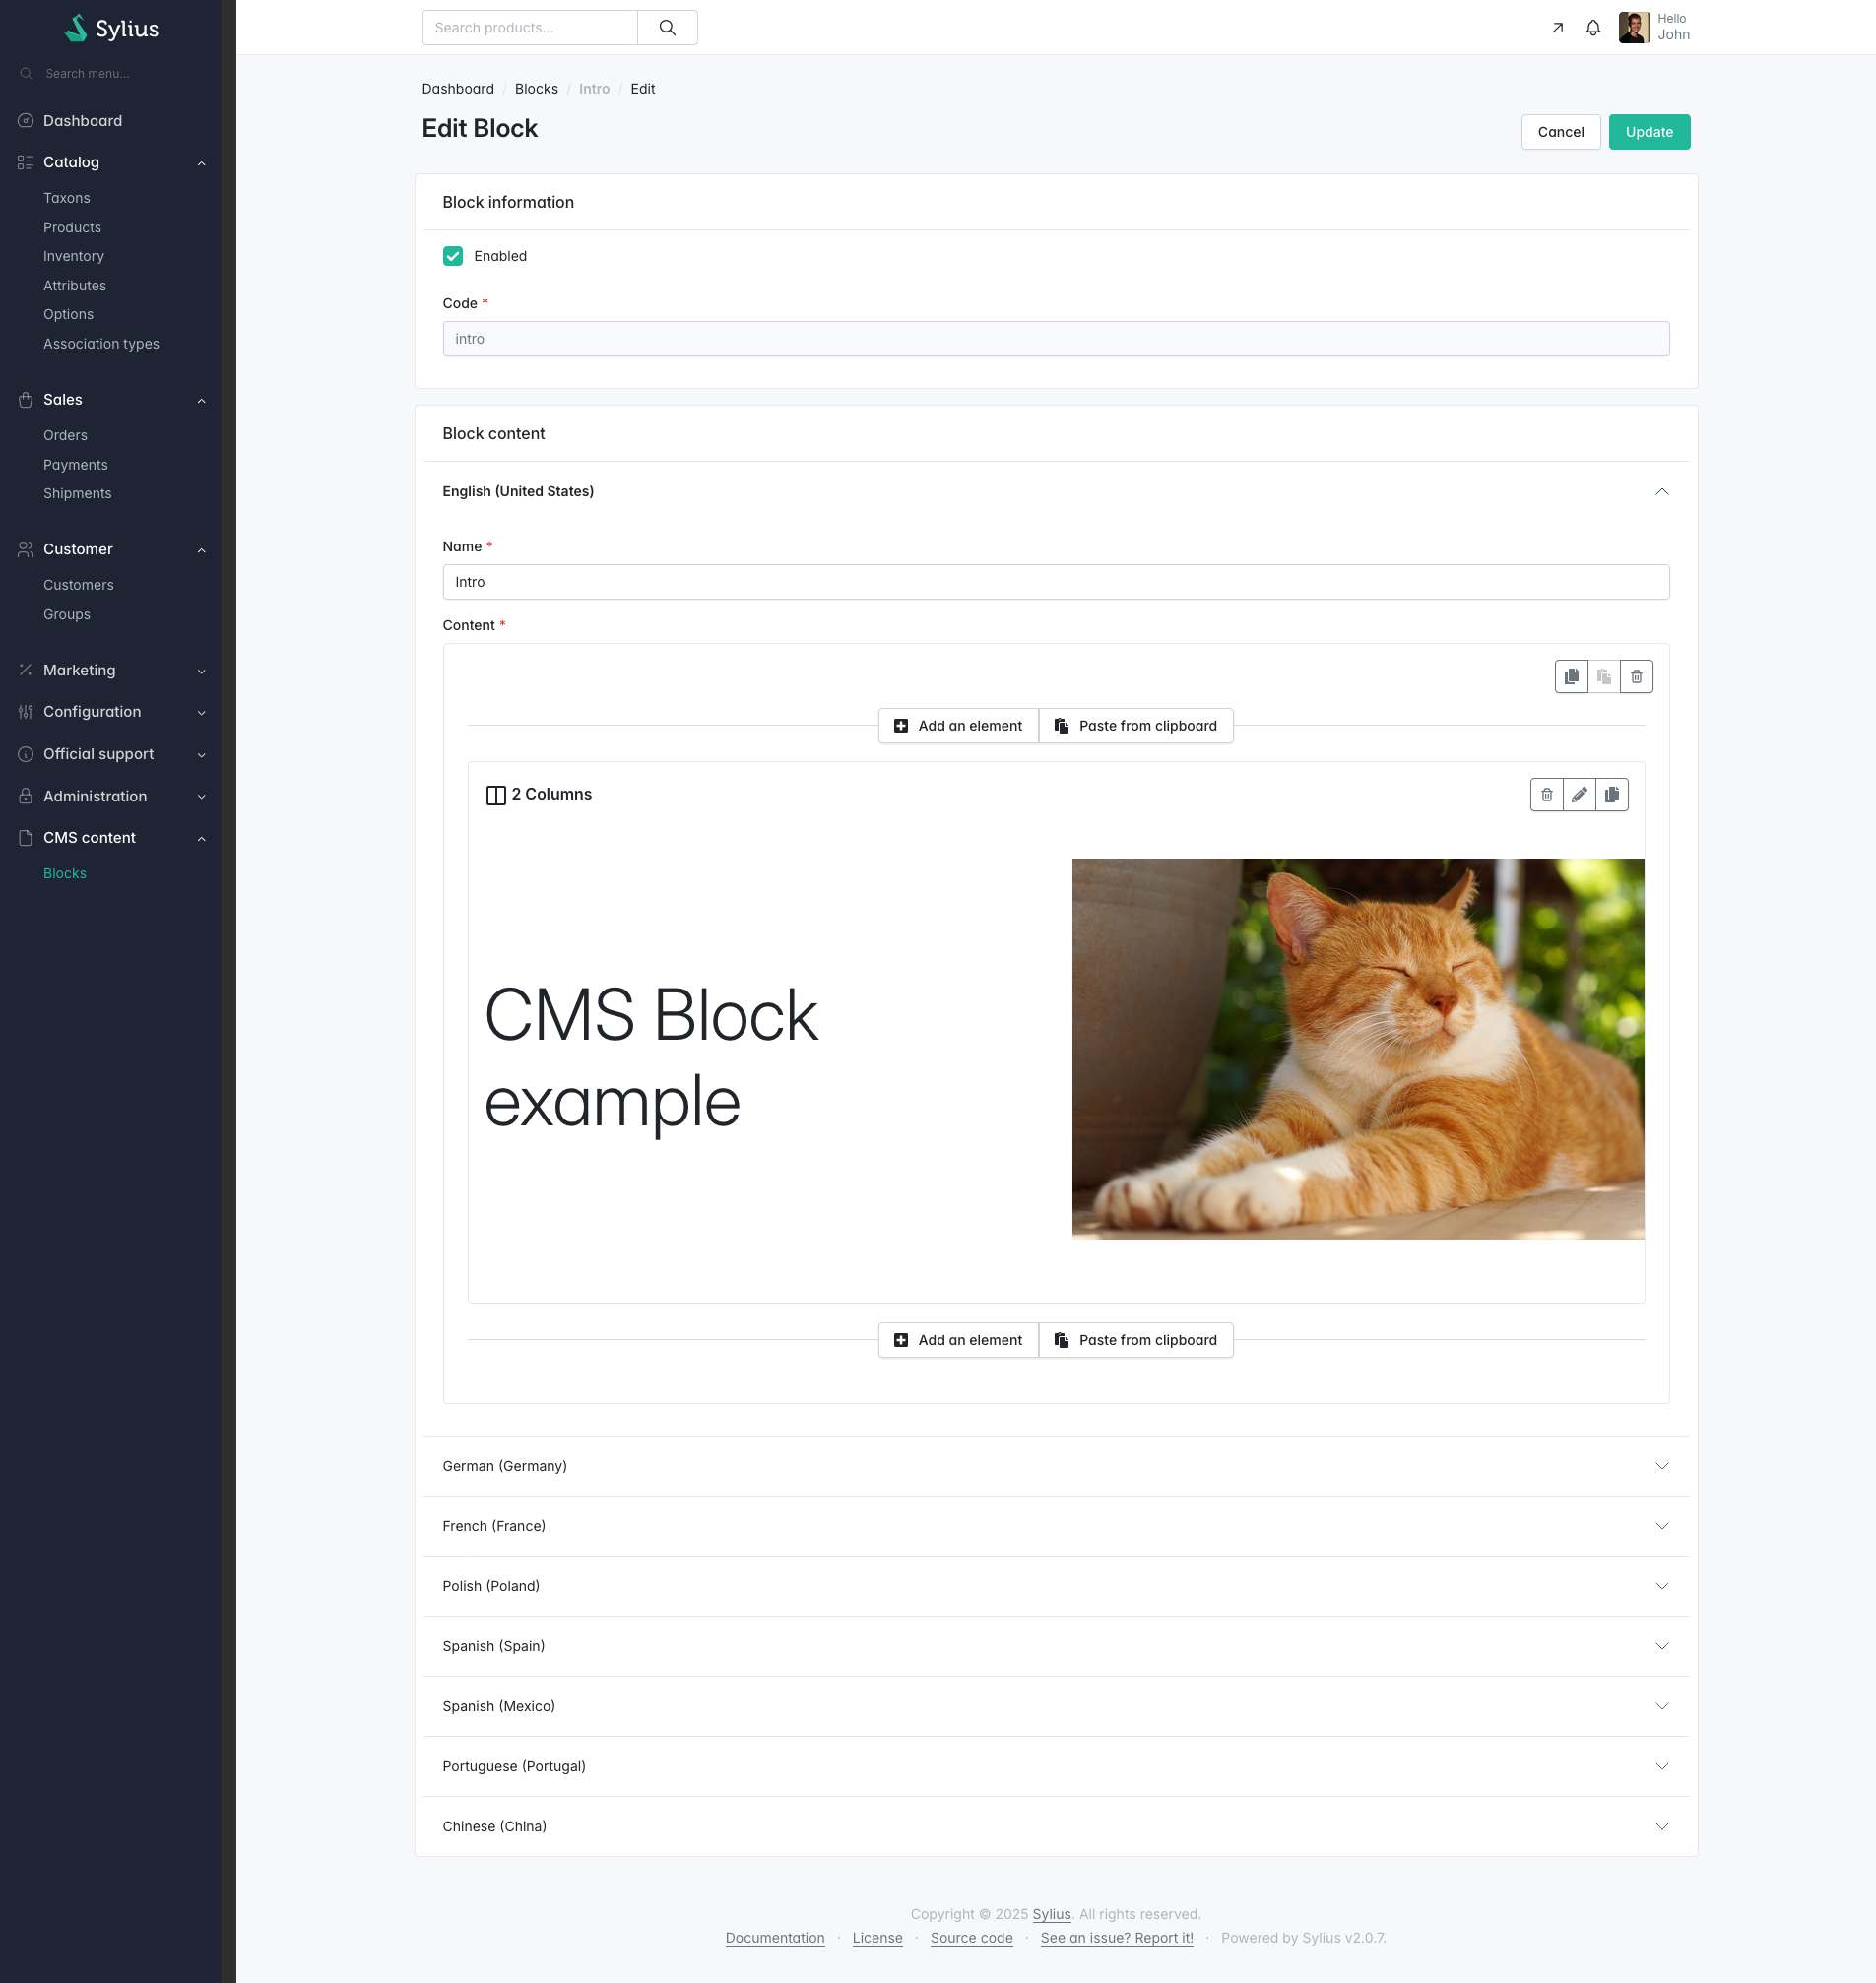Image resolution: width=1876 pixels, height=1983 pixels.
Task: Click the first Add an element button
Action: click(x=958, y=726)
